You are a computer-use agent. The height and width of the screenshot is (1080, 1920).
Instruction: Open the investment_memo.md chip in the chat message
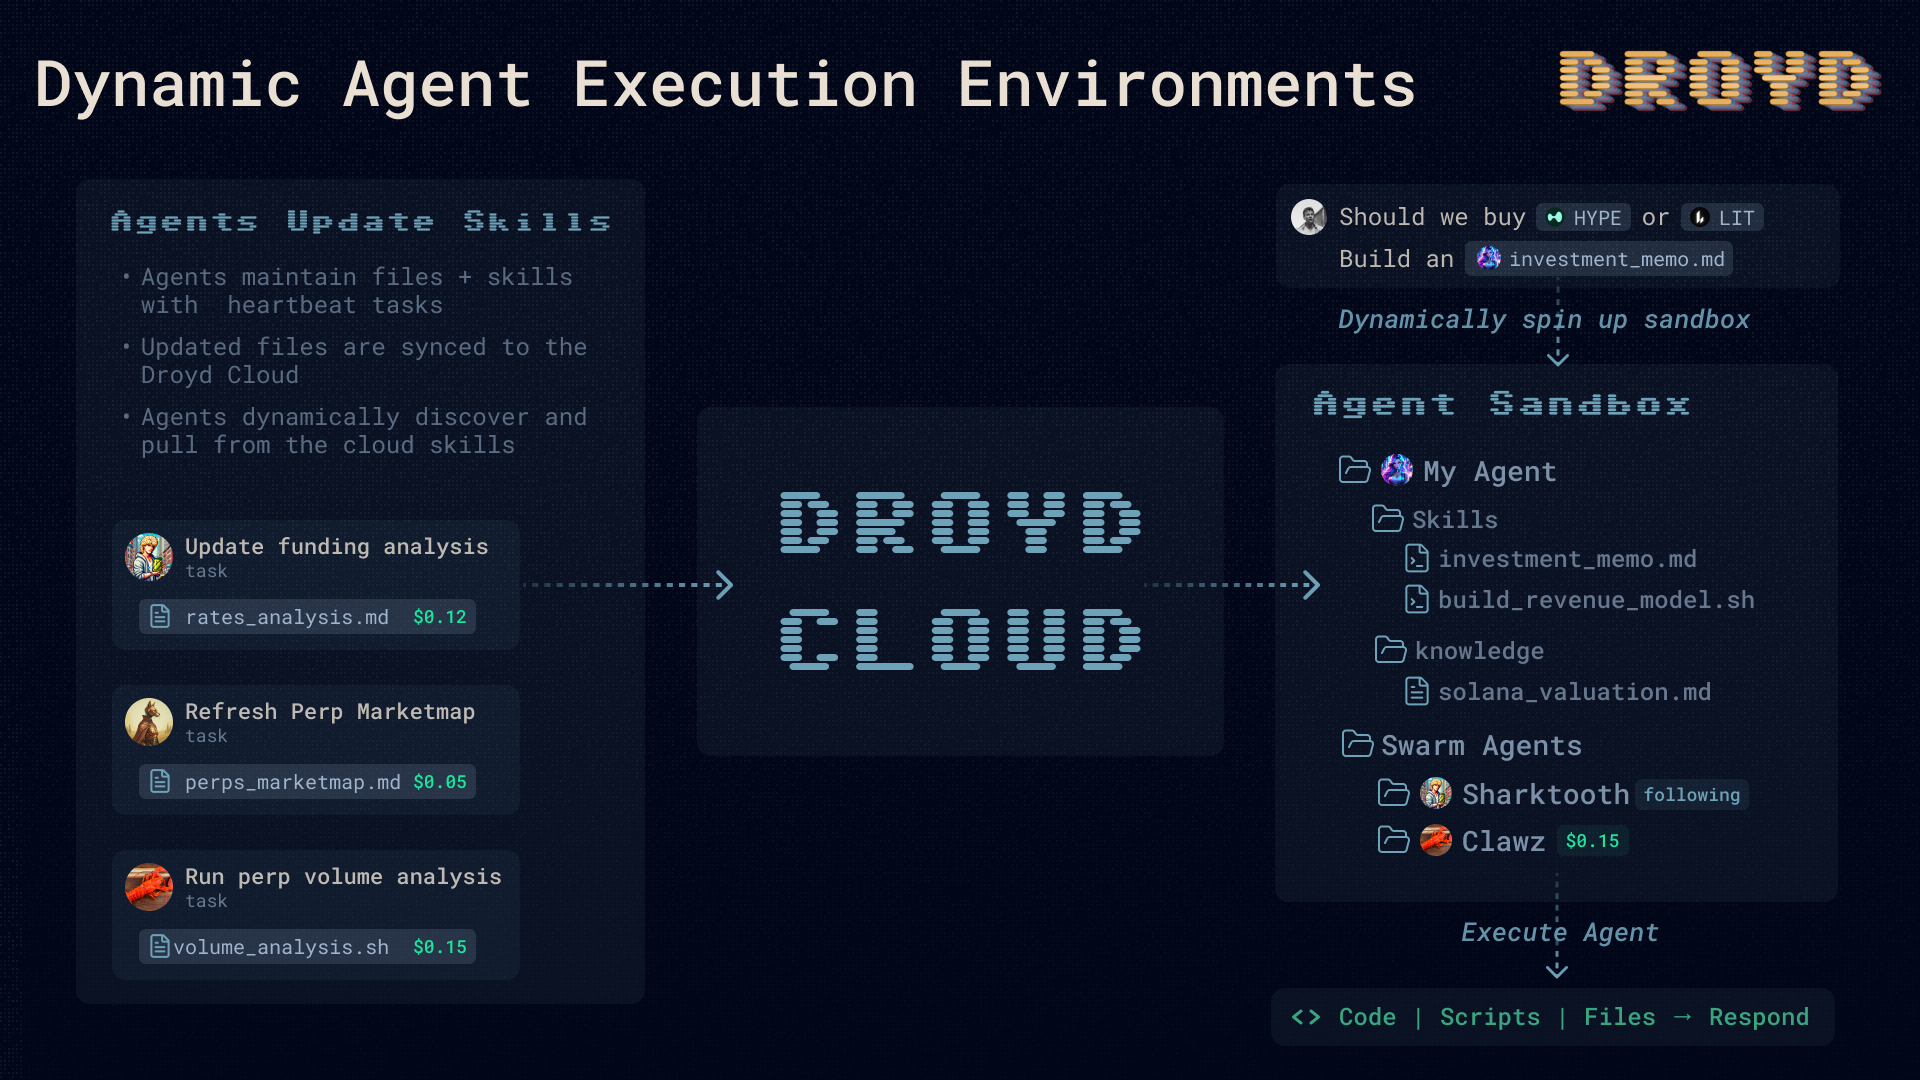click(x=1600, y=258)
